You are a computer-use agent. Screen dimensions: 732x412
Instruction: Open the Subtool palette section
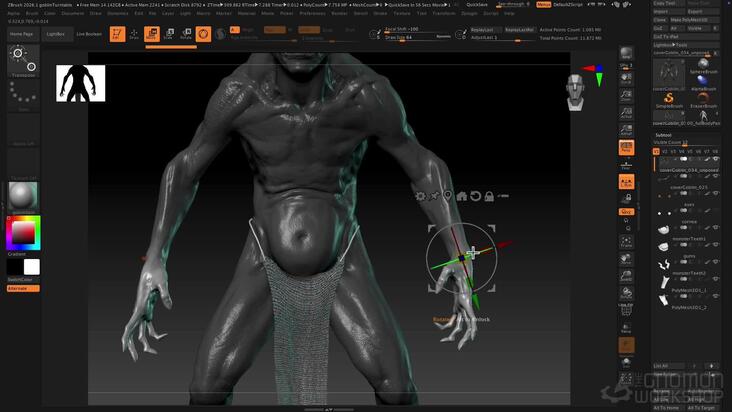pyautogui.click(x=663, y=135)
